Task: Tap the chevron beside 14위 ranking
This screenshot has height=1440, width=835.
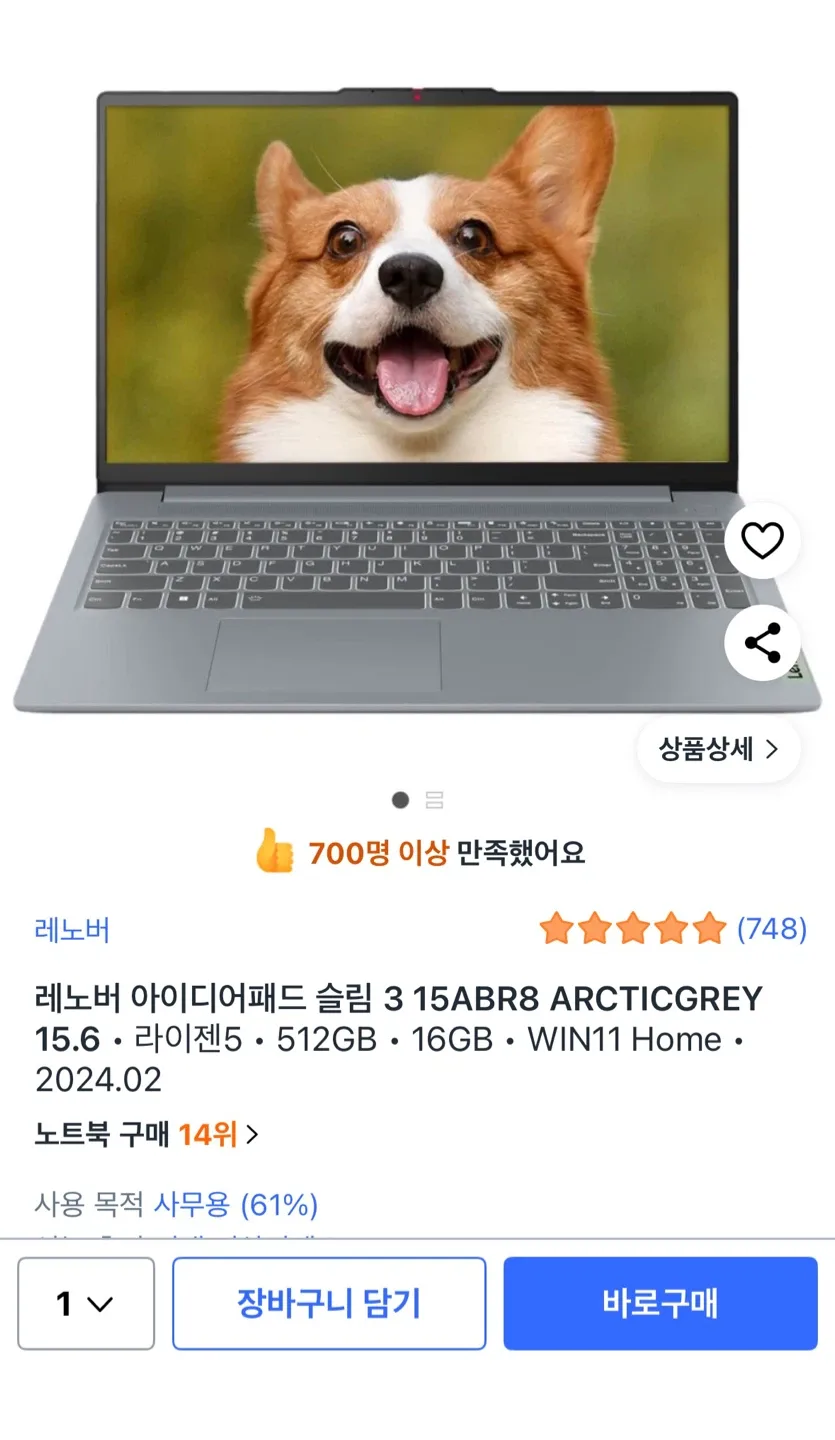Action: [253, 1135]
